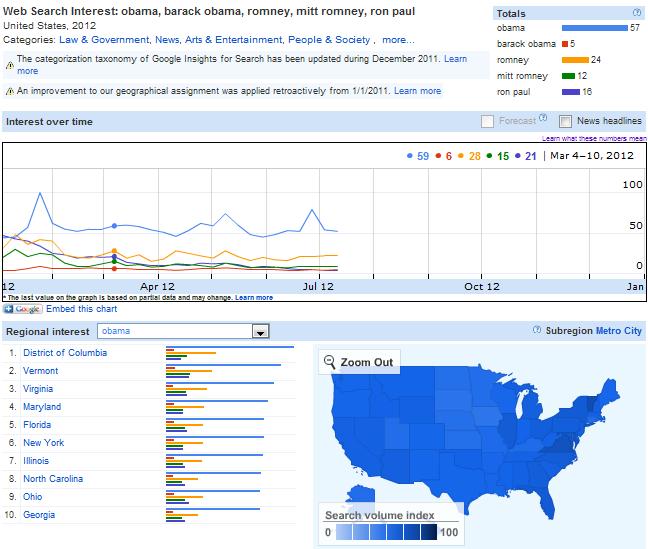This screenshot has height=549, width=648.
Task: Click Learn what these numbers mean link
Action: [594, 138]
